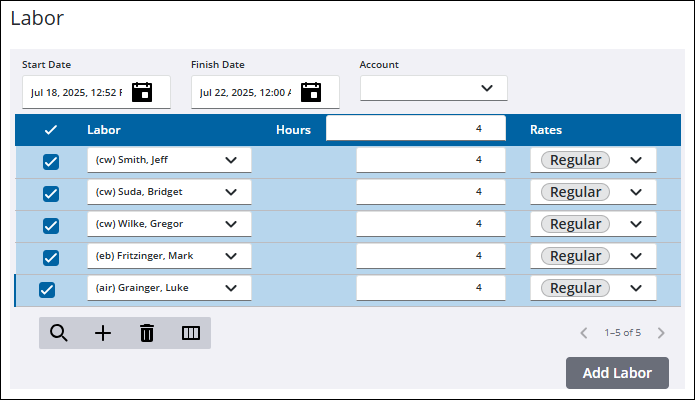
Task: Open labor dropdown for Suda, Bridget
Action: click(x=231, y=192)
